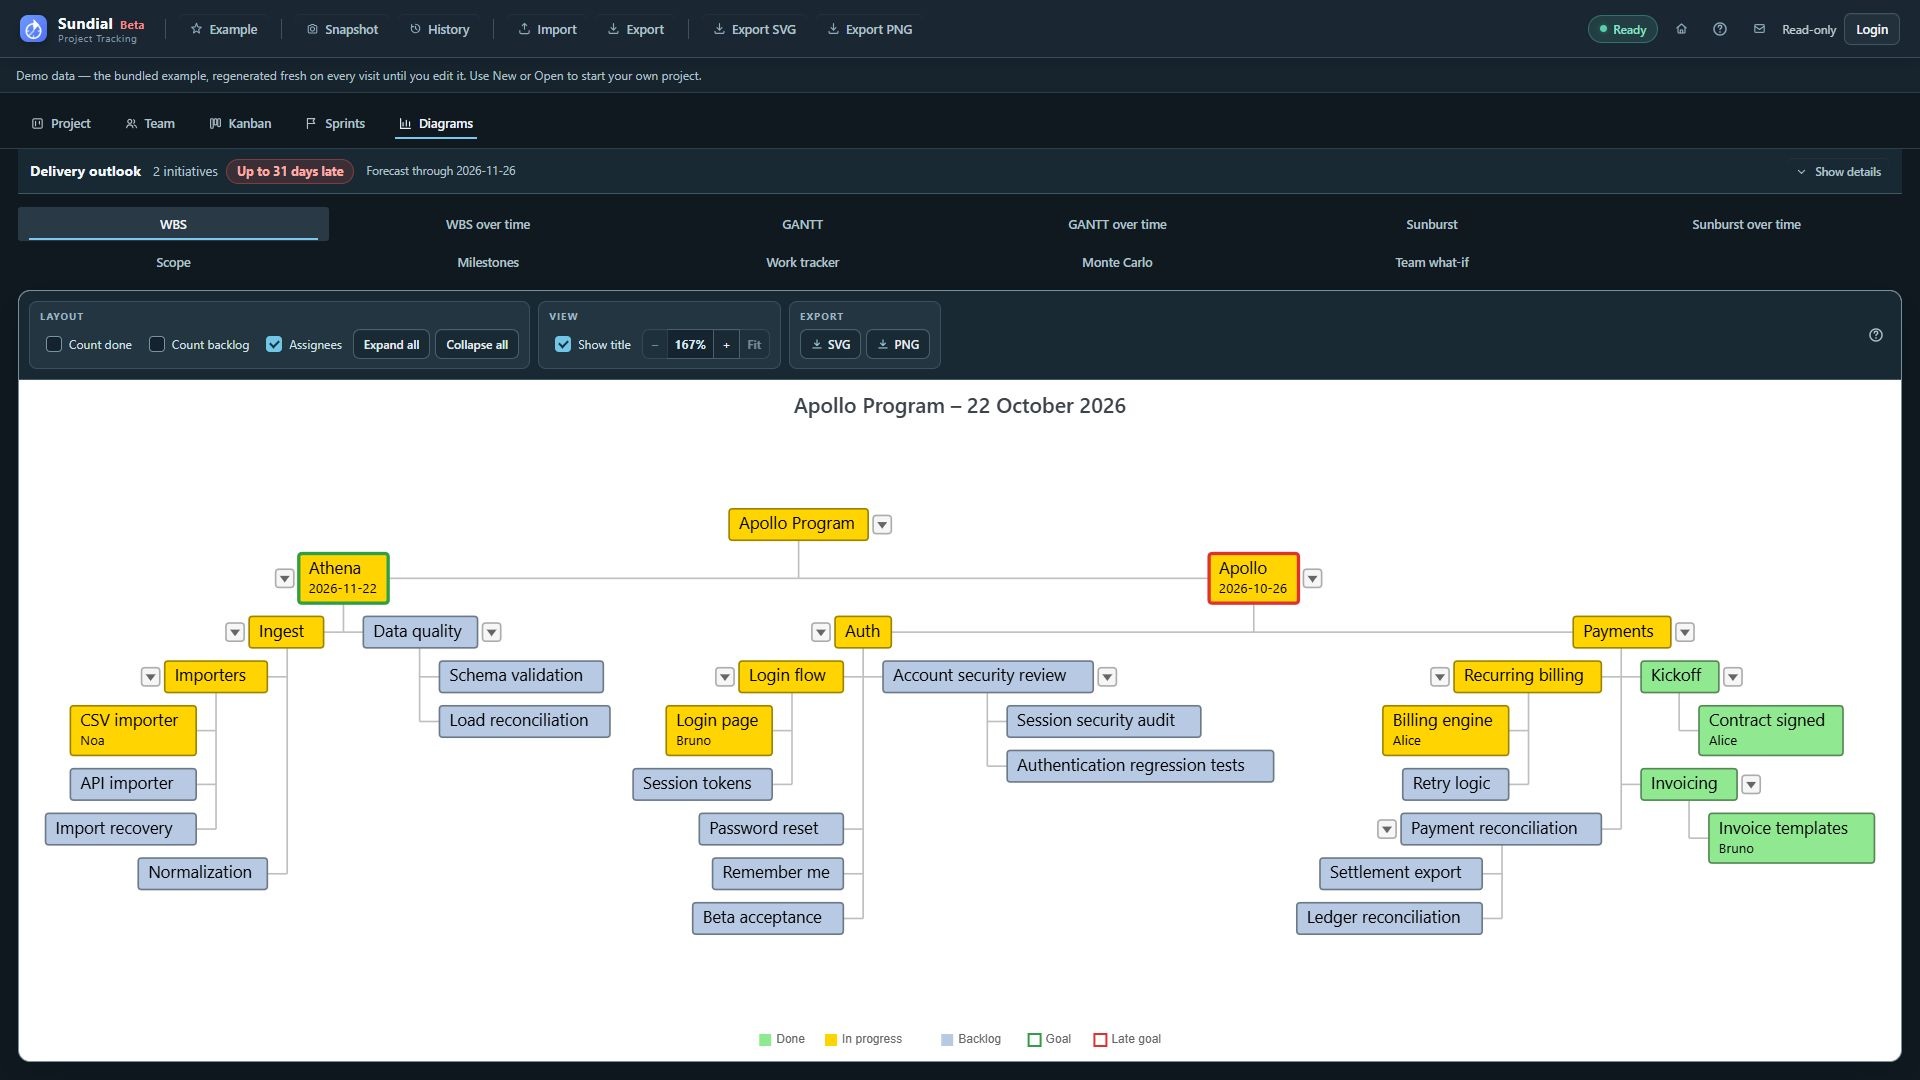The height and width of the screenshot is (1080, 1920).
Task: Export SVG from top toolbar
Action: point(754,29)
